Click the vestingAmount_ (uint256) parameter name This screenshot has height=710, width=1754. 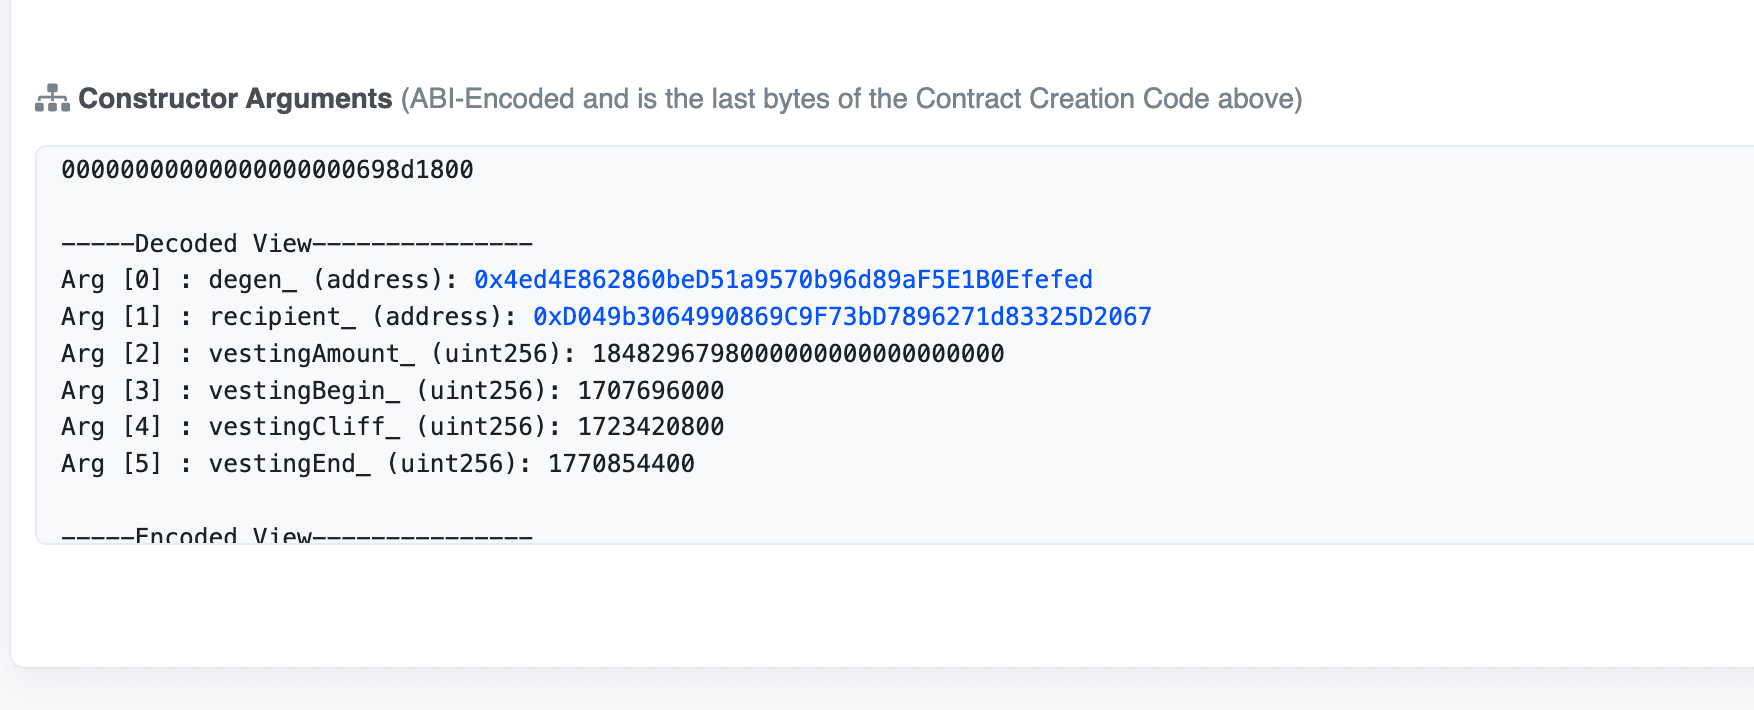pos(392,354)
